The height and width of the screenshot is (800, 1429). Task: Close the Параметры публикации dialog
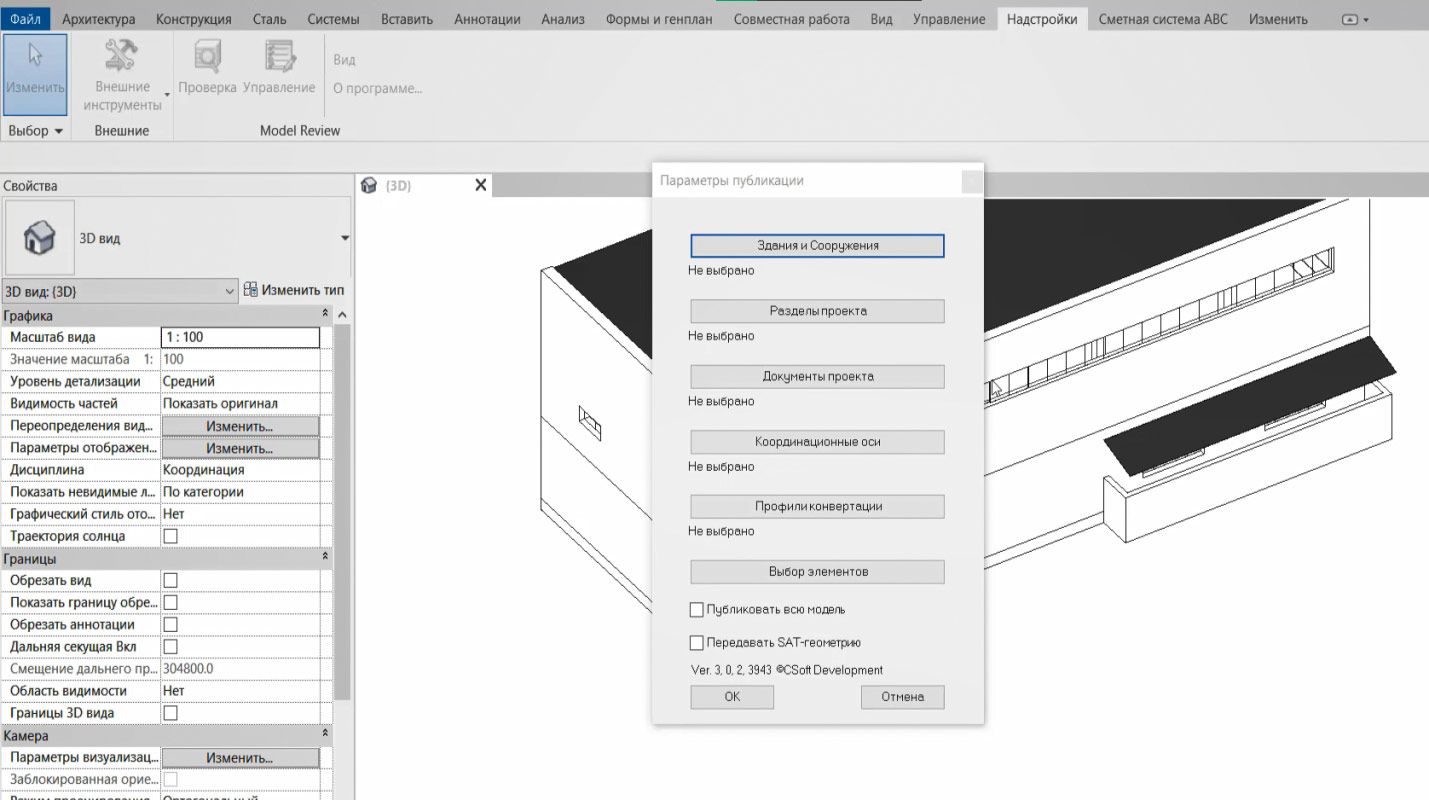970,181
